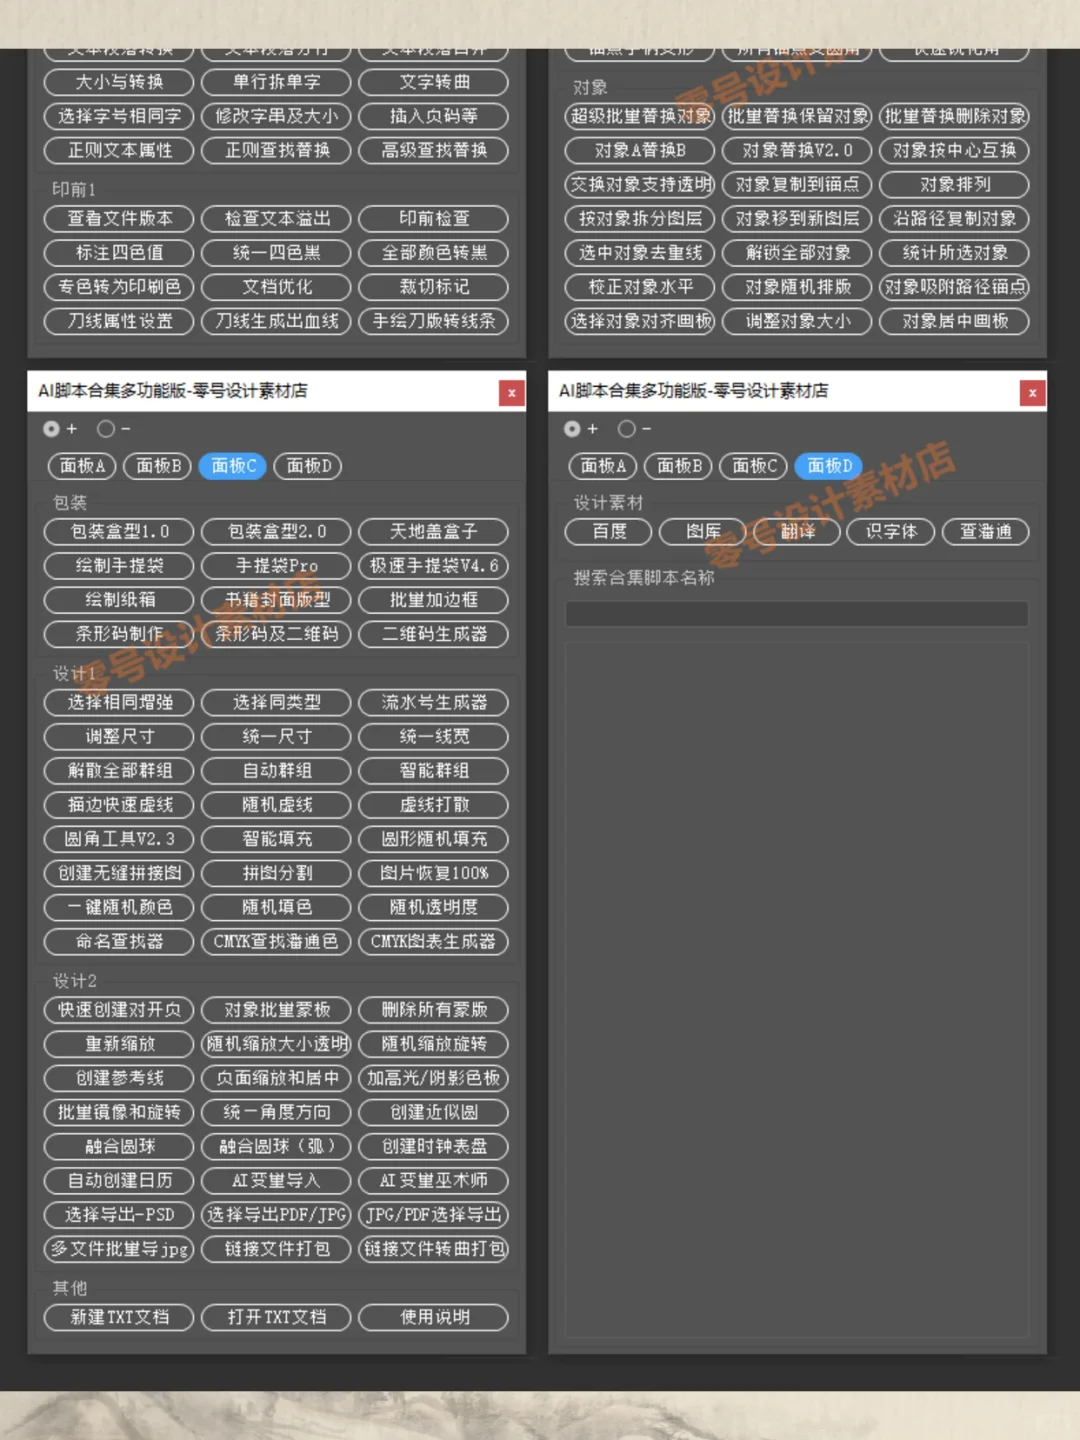The image size is (1080, 1440).
Task: Select the "-" radio in 面板D window
Action: [626, 429]
